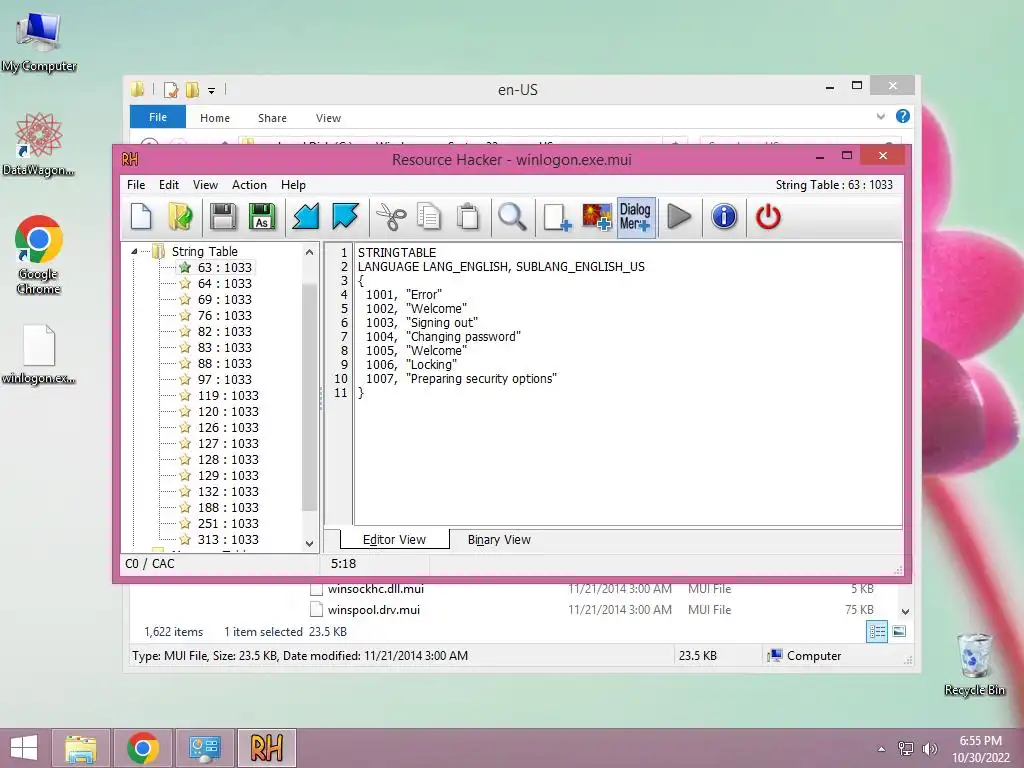
Task: Open the Resource Hacker View menu
Action: coord(205,185)
